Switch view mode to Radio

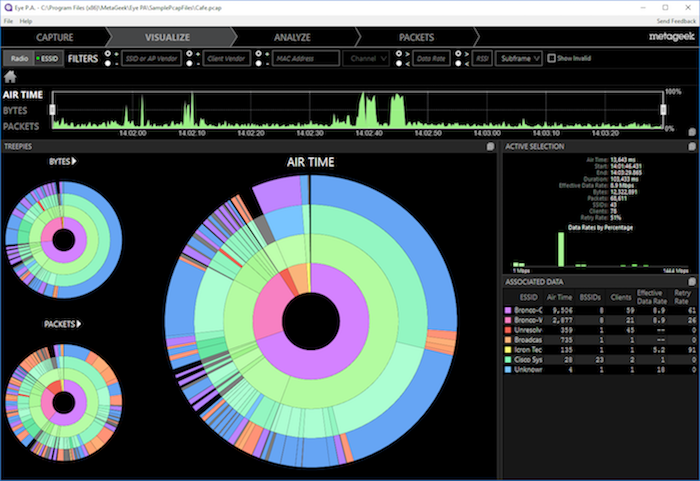coord(19,59)
